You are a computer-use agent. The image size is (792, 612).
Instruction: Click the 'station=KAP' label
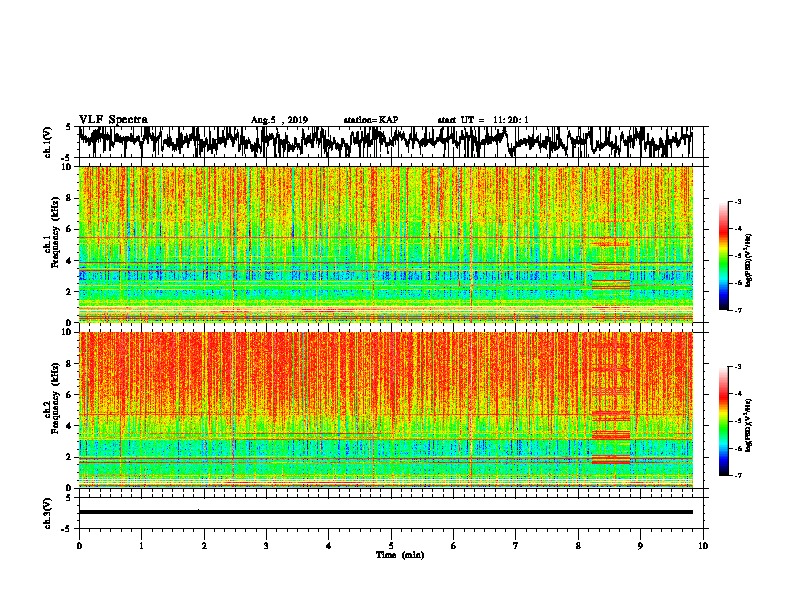[371, 120]
